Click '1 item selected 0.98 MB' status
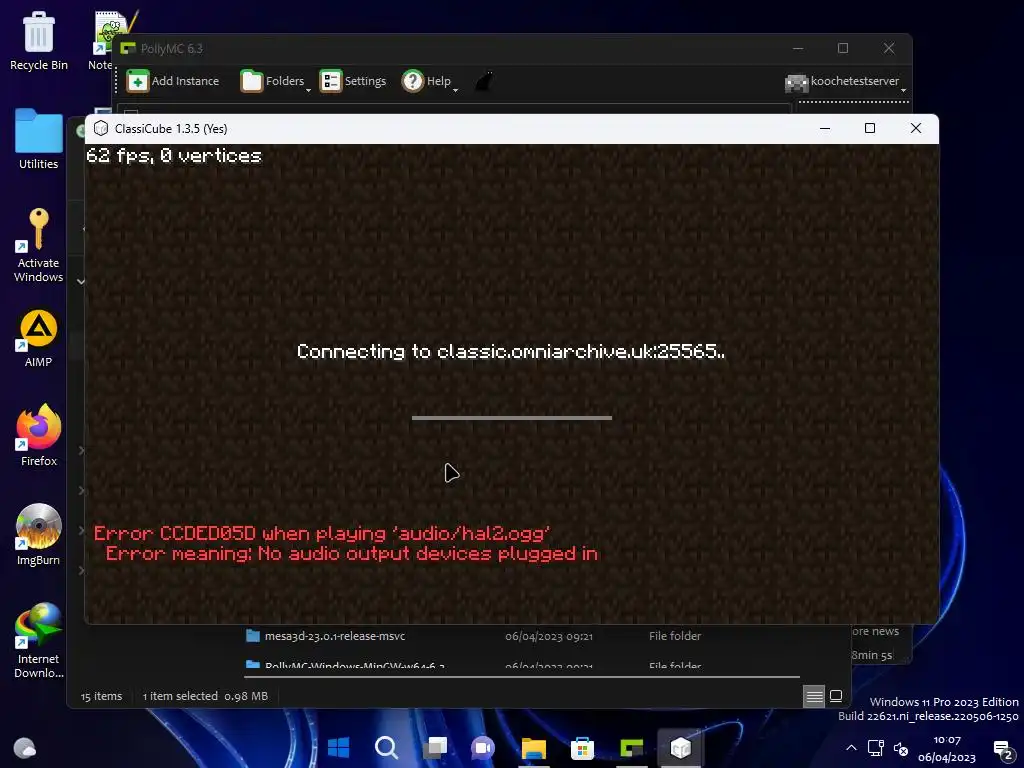The width and height of the screenshot is (1024, 768). click(205, 696)
